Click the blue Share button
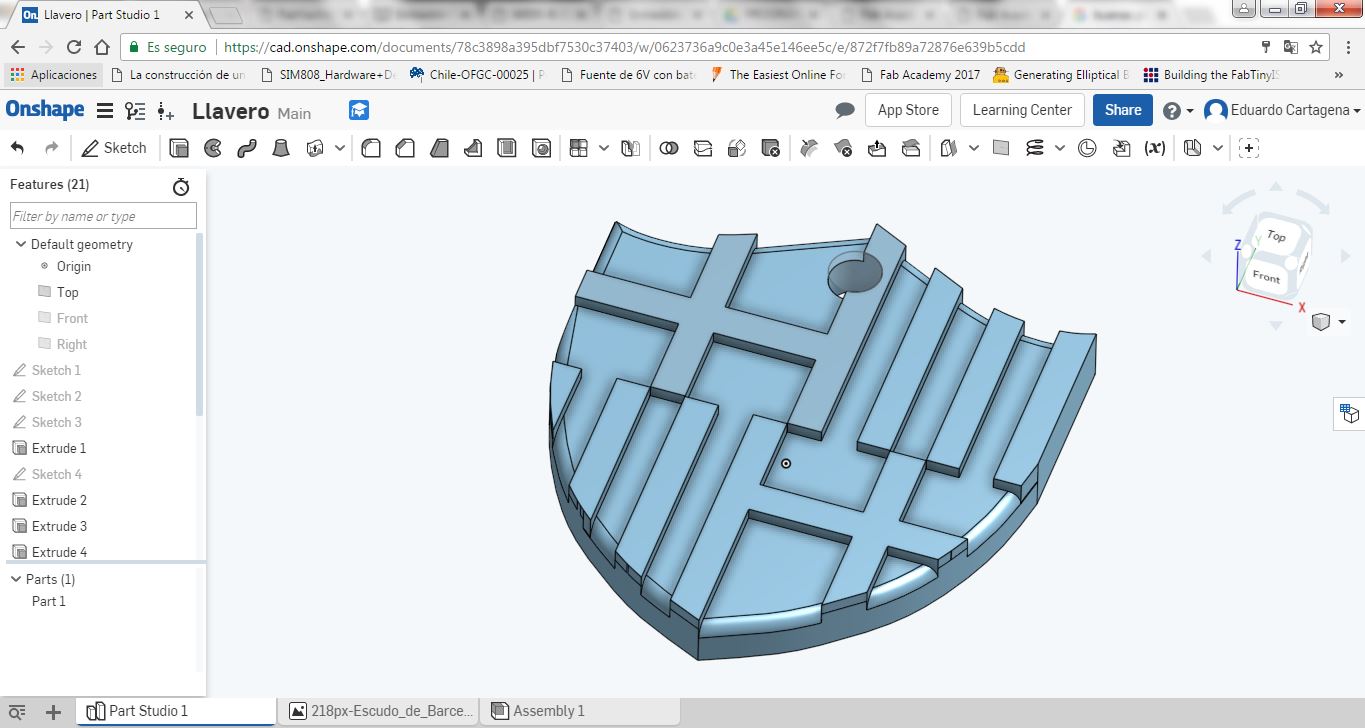Image resolution: width=1365 pixels, height=728 pixels. click(1123, 110)
